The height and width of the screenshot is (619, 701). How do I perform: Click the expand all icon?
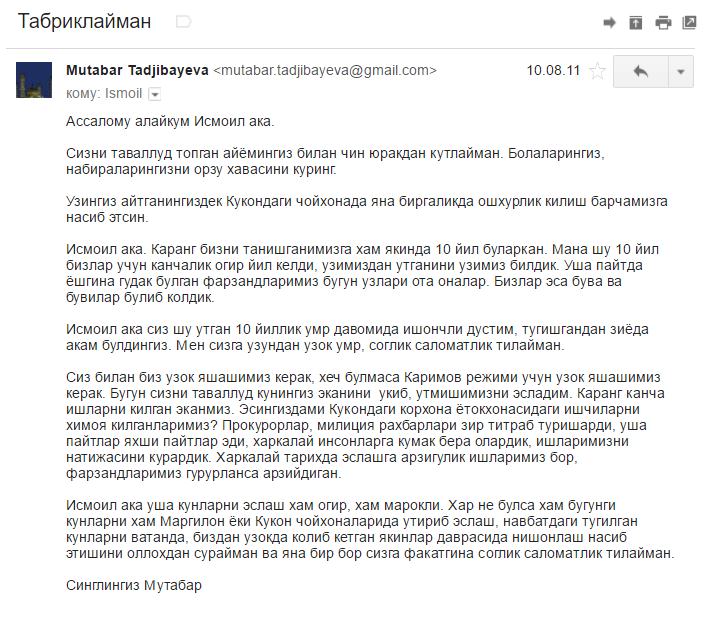635,22
